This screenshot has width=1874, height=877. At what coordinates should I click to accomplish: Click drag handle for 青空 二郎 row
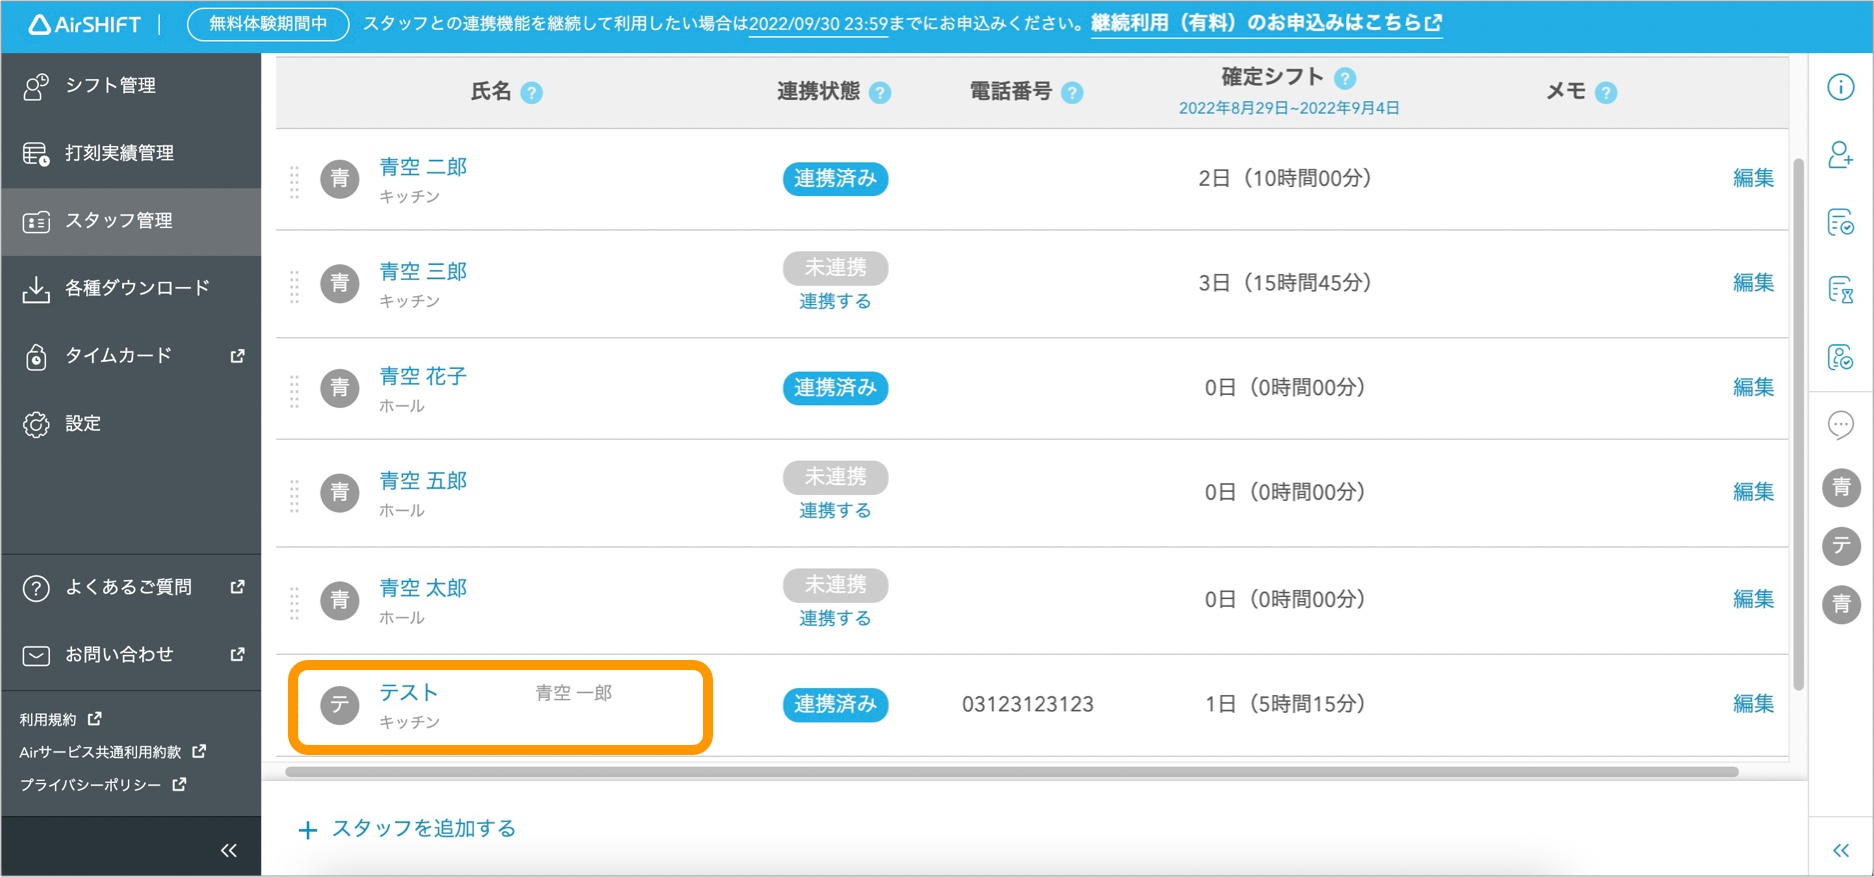coord(294,180)
